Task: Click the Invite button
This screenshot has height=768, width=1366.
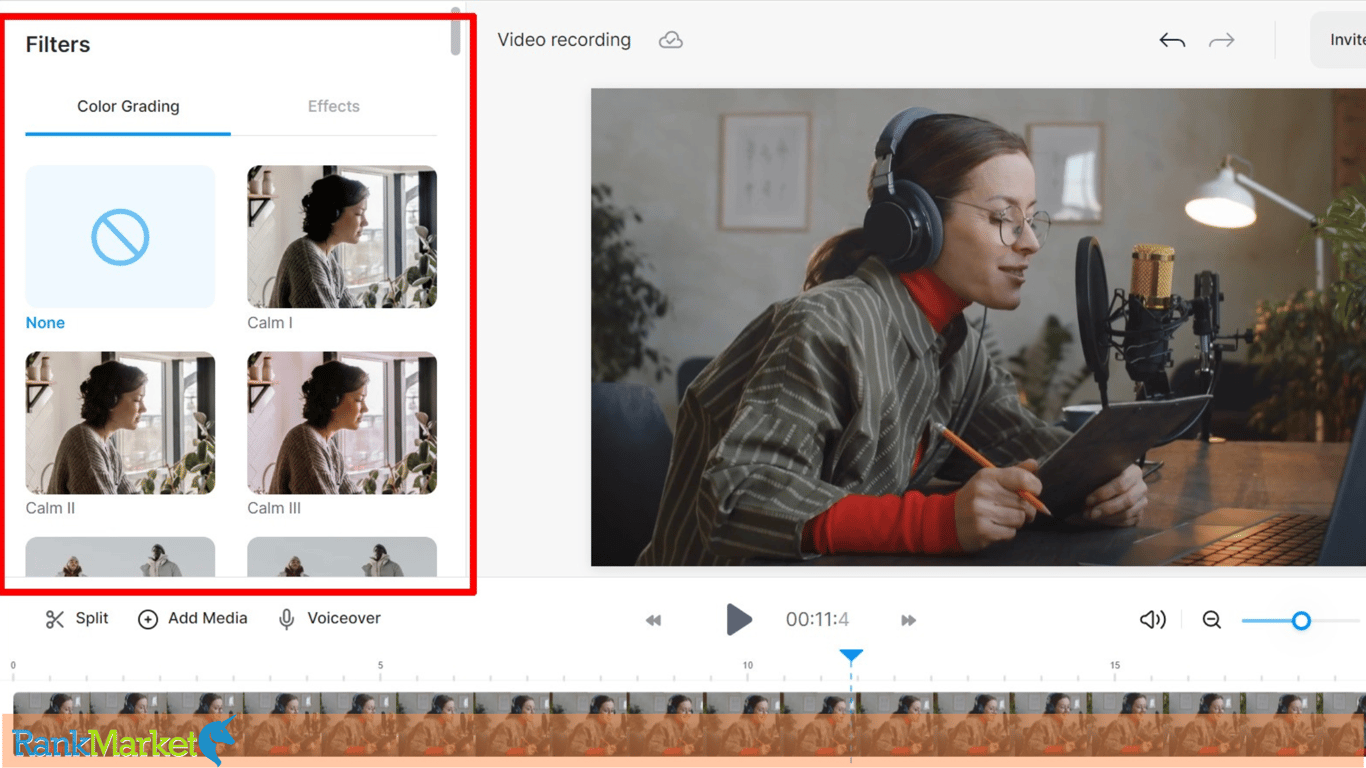Action: [1340, 40]
